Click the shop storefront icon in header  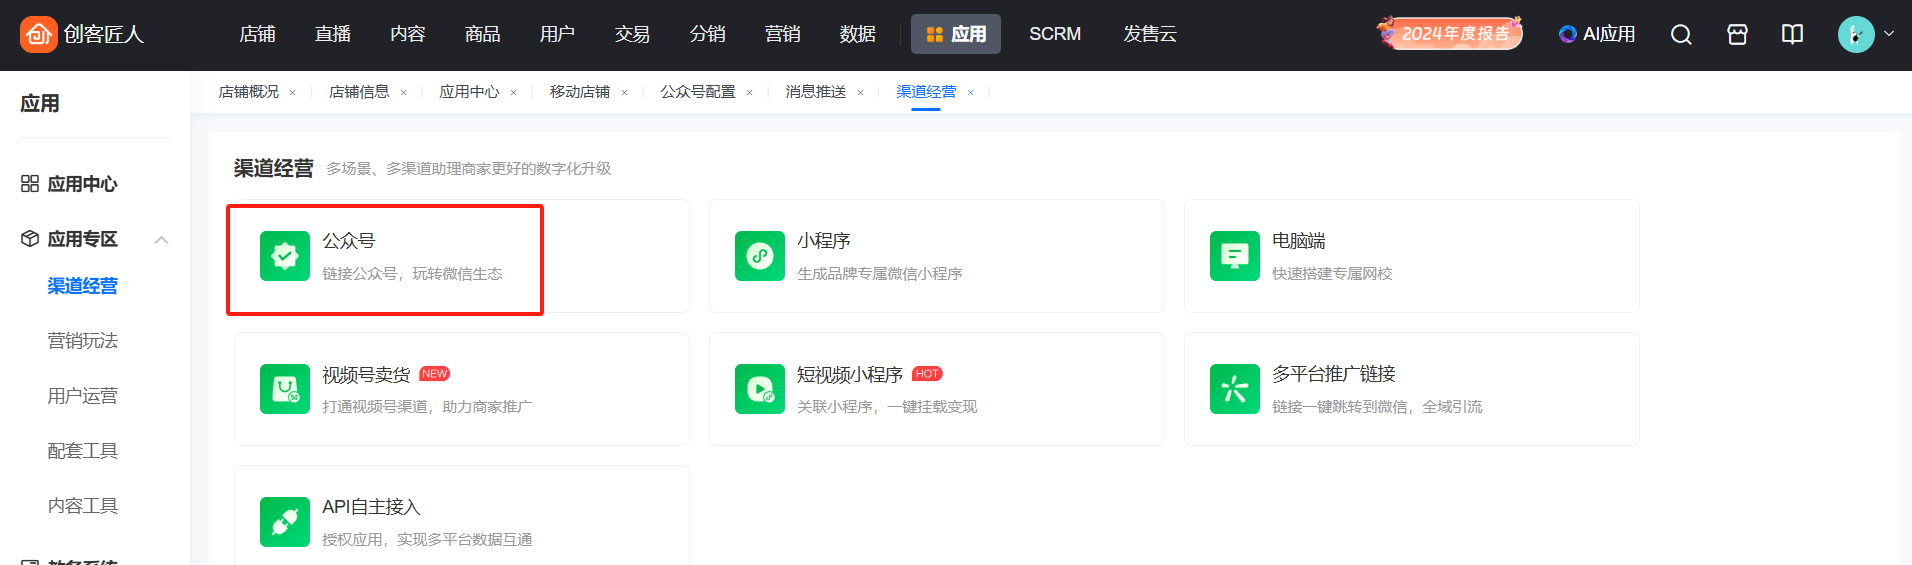1737,35
